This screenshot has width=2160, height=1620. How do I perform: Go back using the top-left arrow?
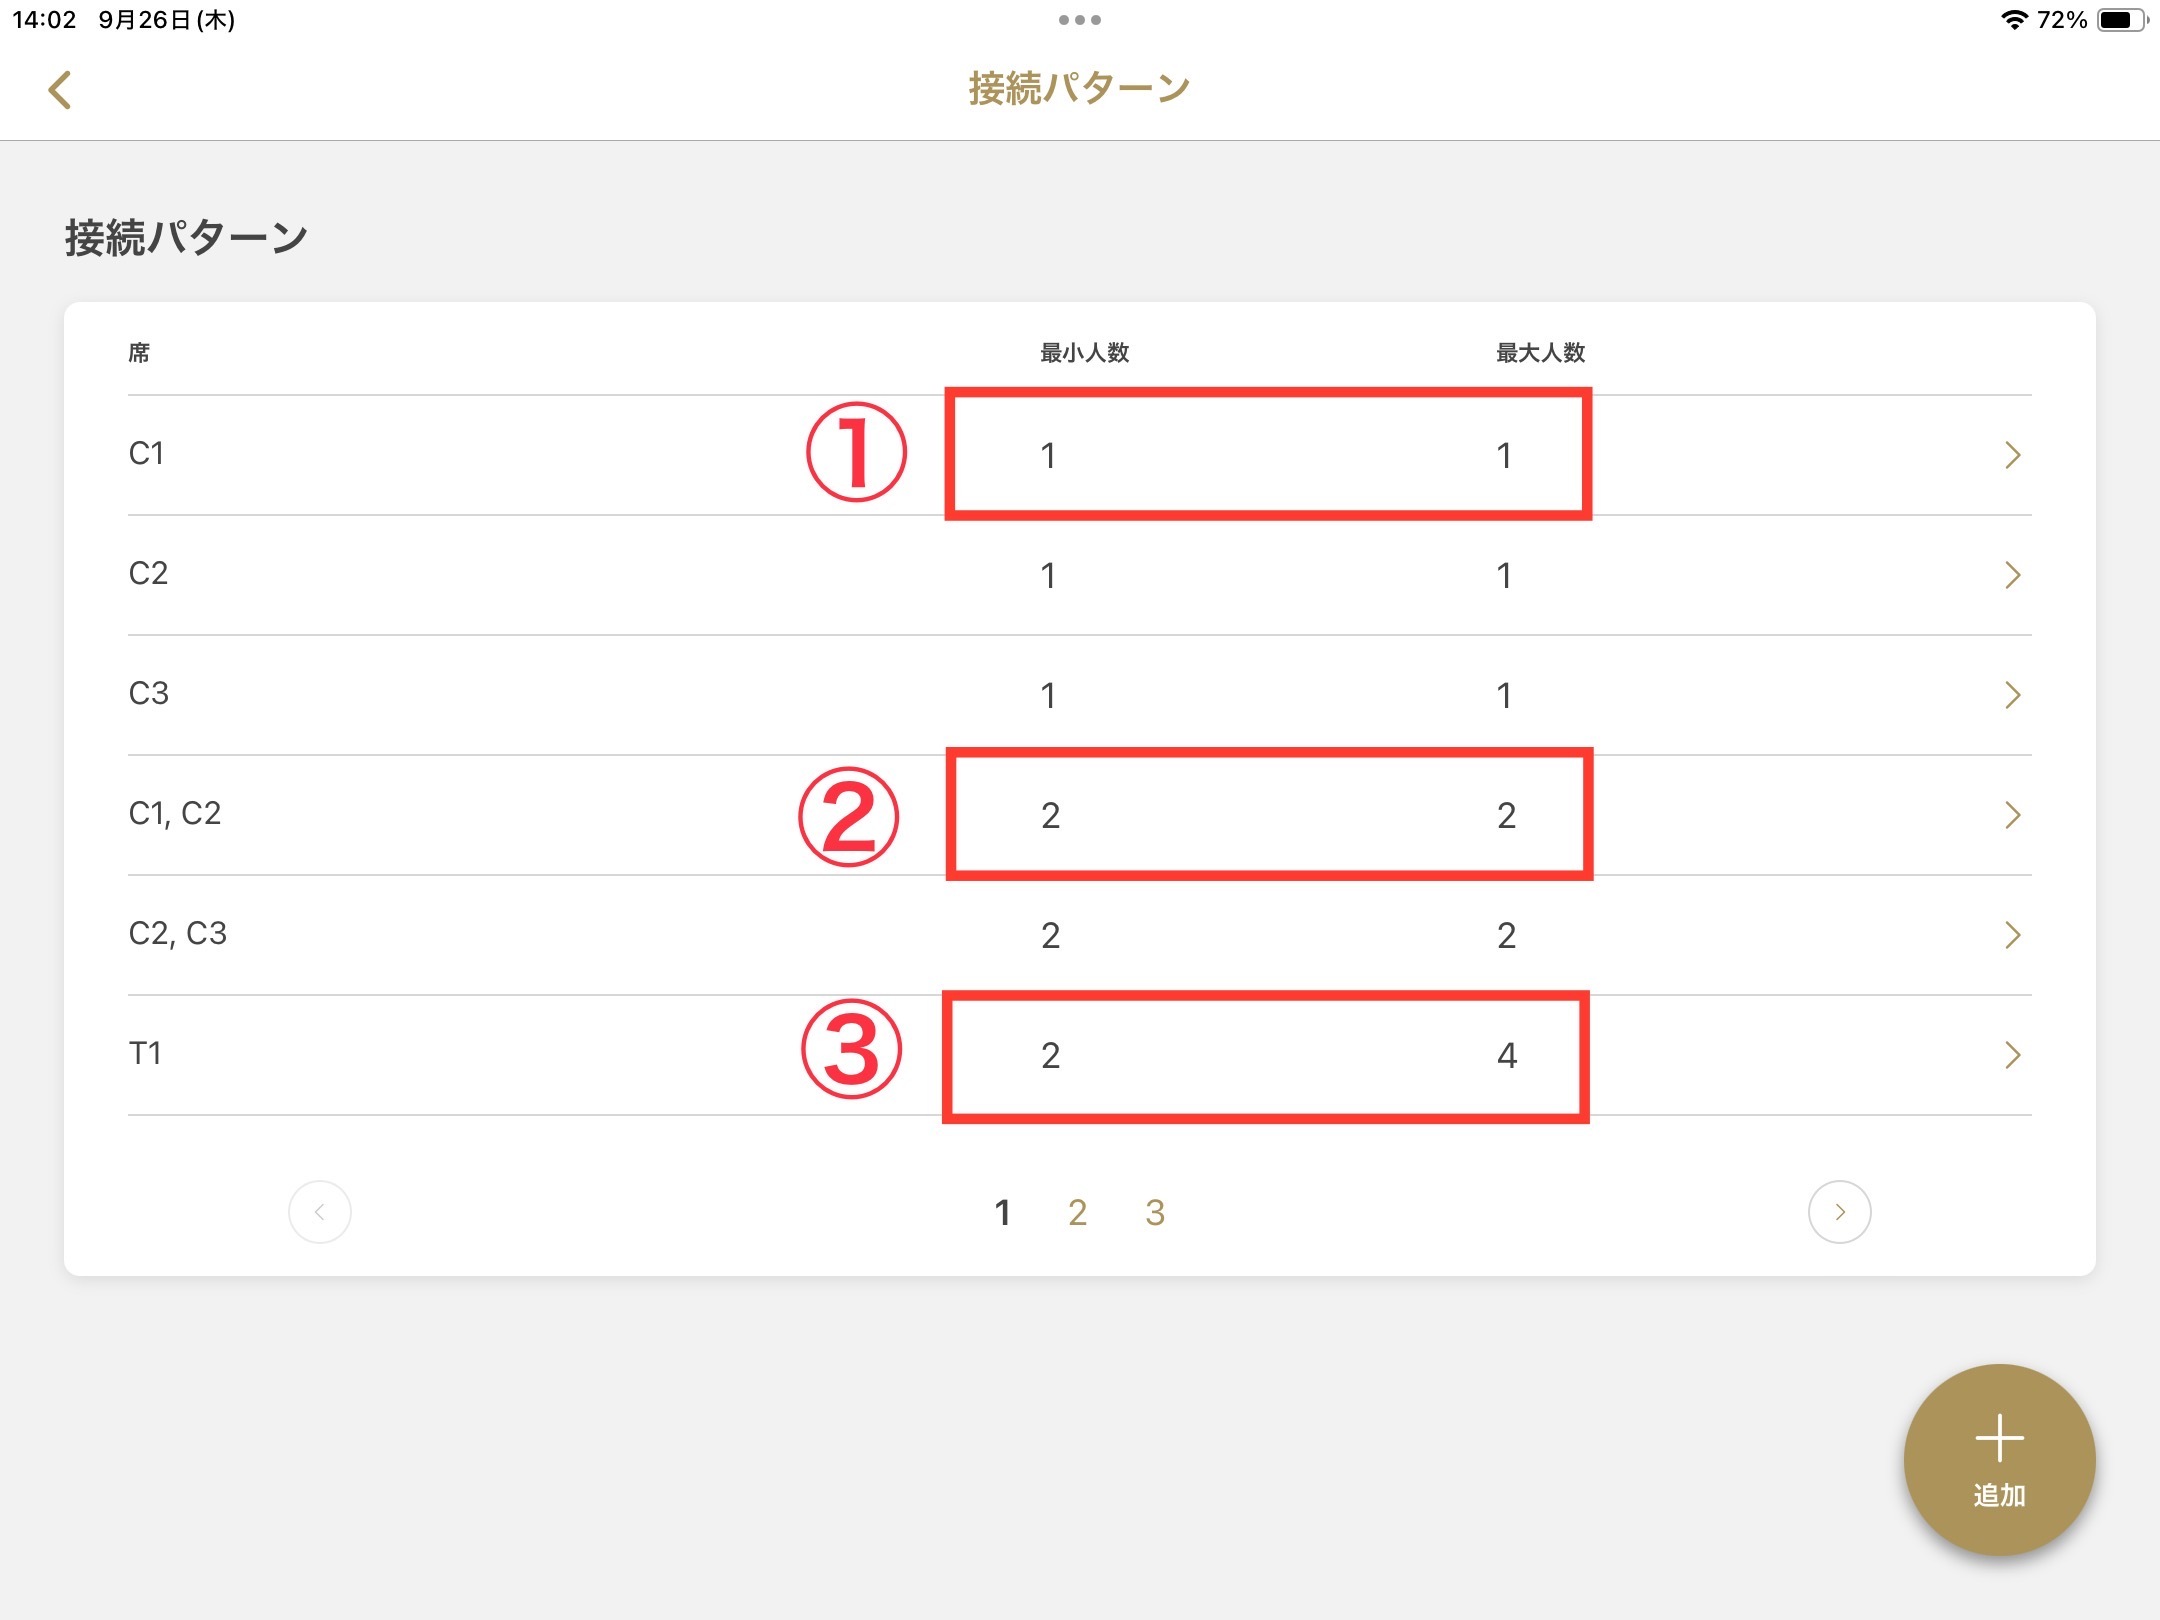(60, 90)
